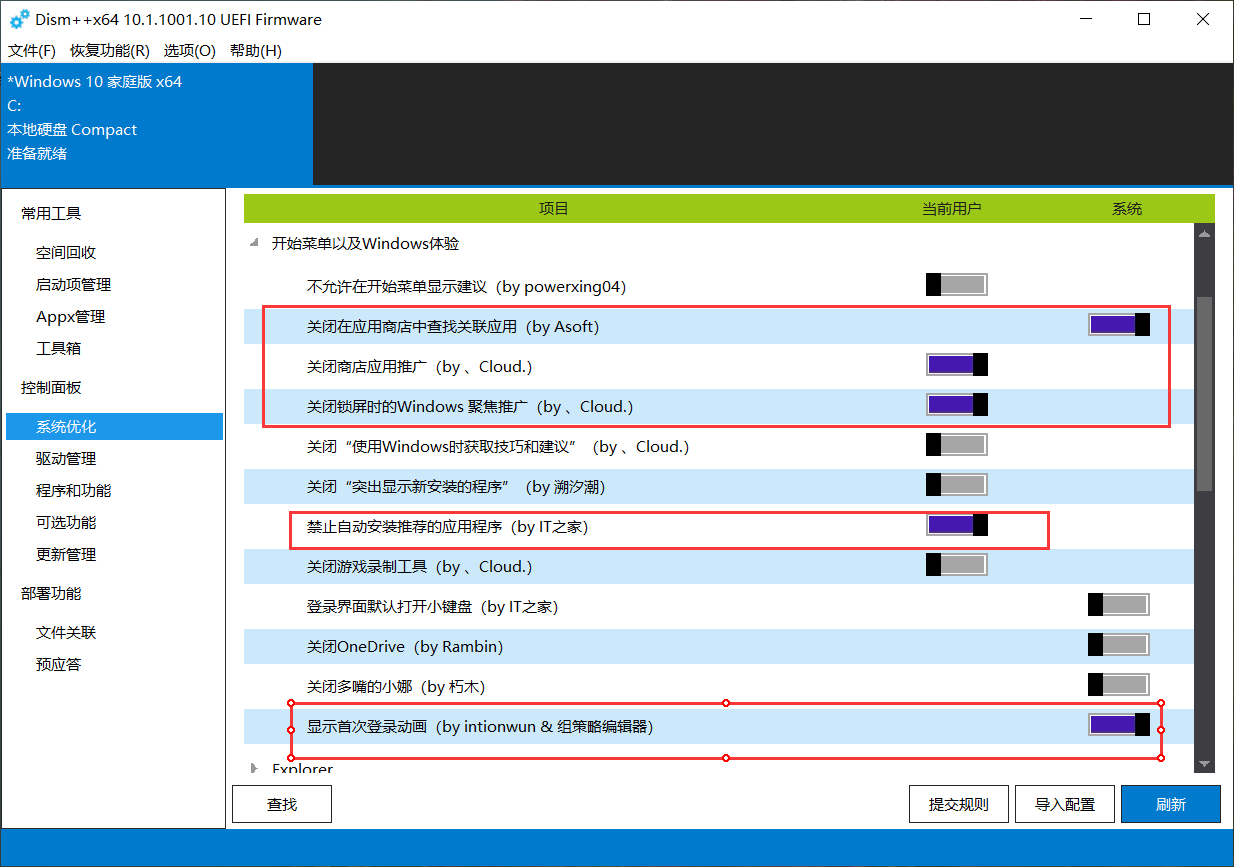The image size is (1234, 867).
Task: Open 驱动管理 in the sidebar
Action: pyautogui.click(x=66, y=459)
